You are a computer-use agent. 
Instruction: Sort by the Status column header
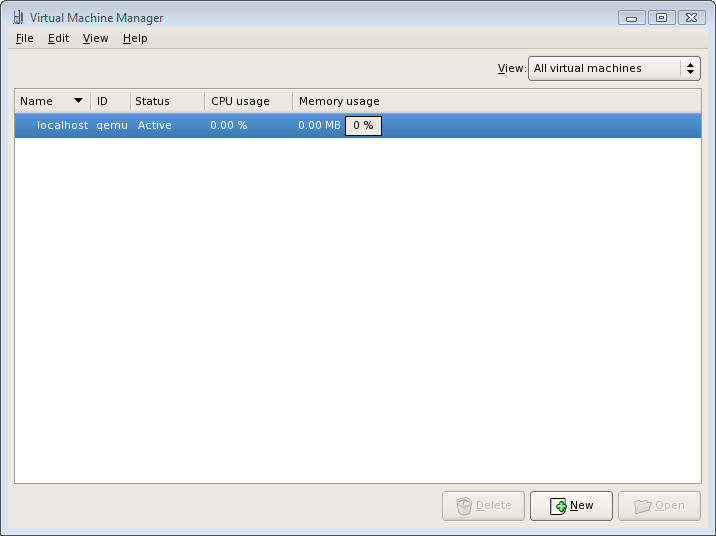[x=167, y=101]
